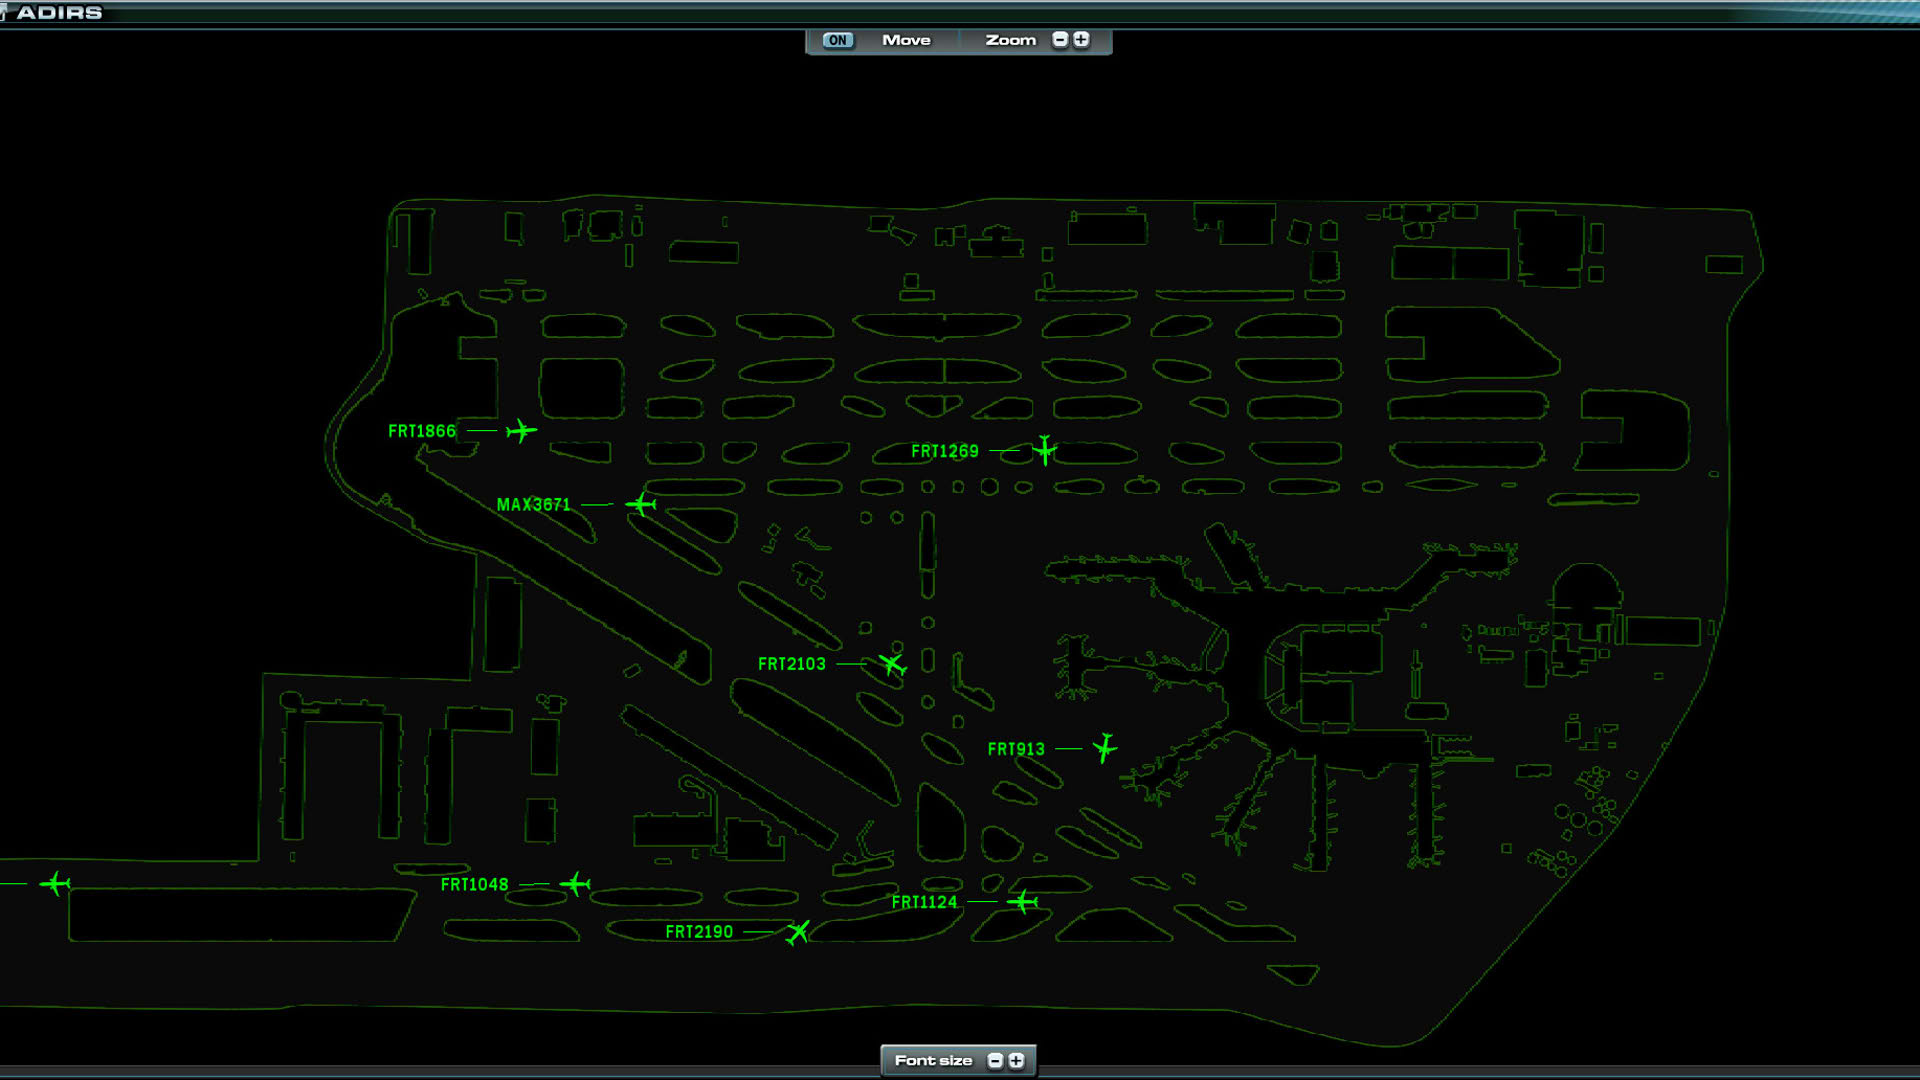Toggle the ADIRS radar ON switch
The height and width of the screenshot is (1080, 1920).
pyautogui.click(x=837, y=40)
